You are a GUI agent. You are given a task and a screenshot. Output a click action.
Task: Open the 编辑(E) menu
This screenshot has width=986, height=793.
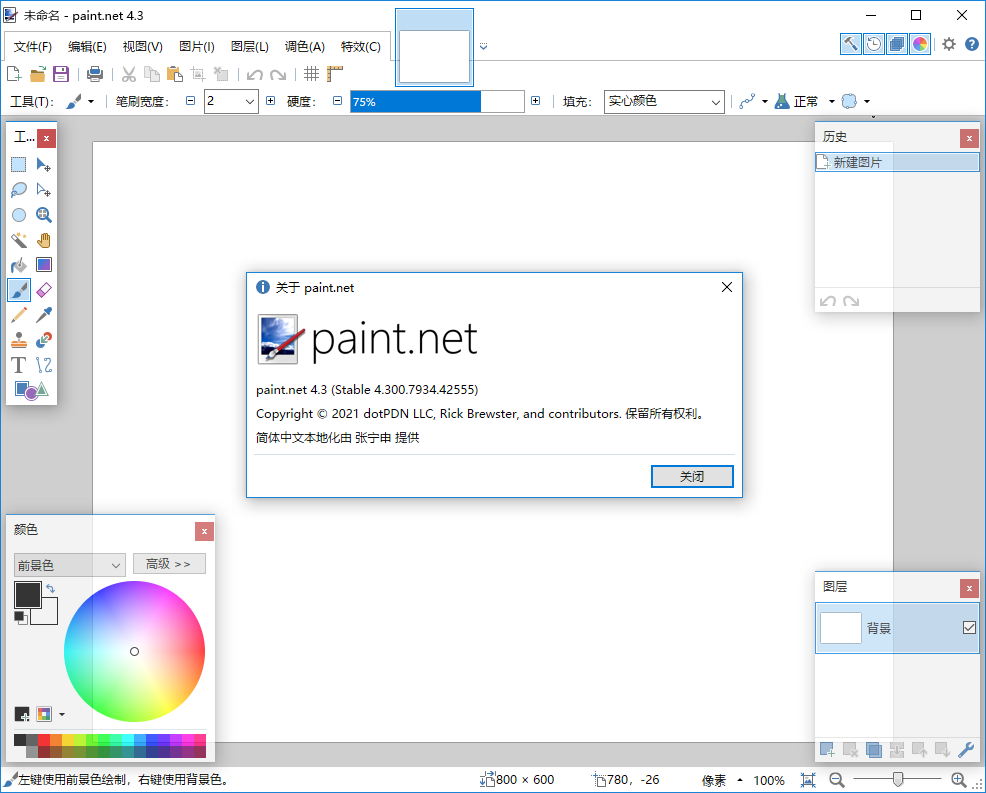click(x=87, y=47)
